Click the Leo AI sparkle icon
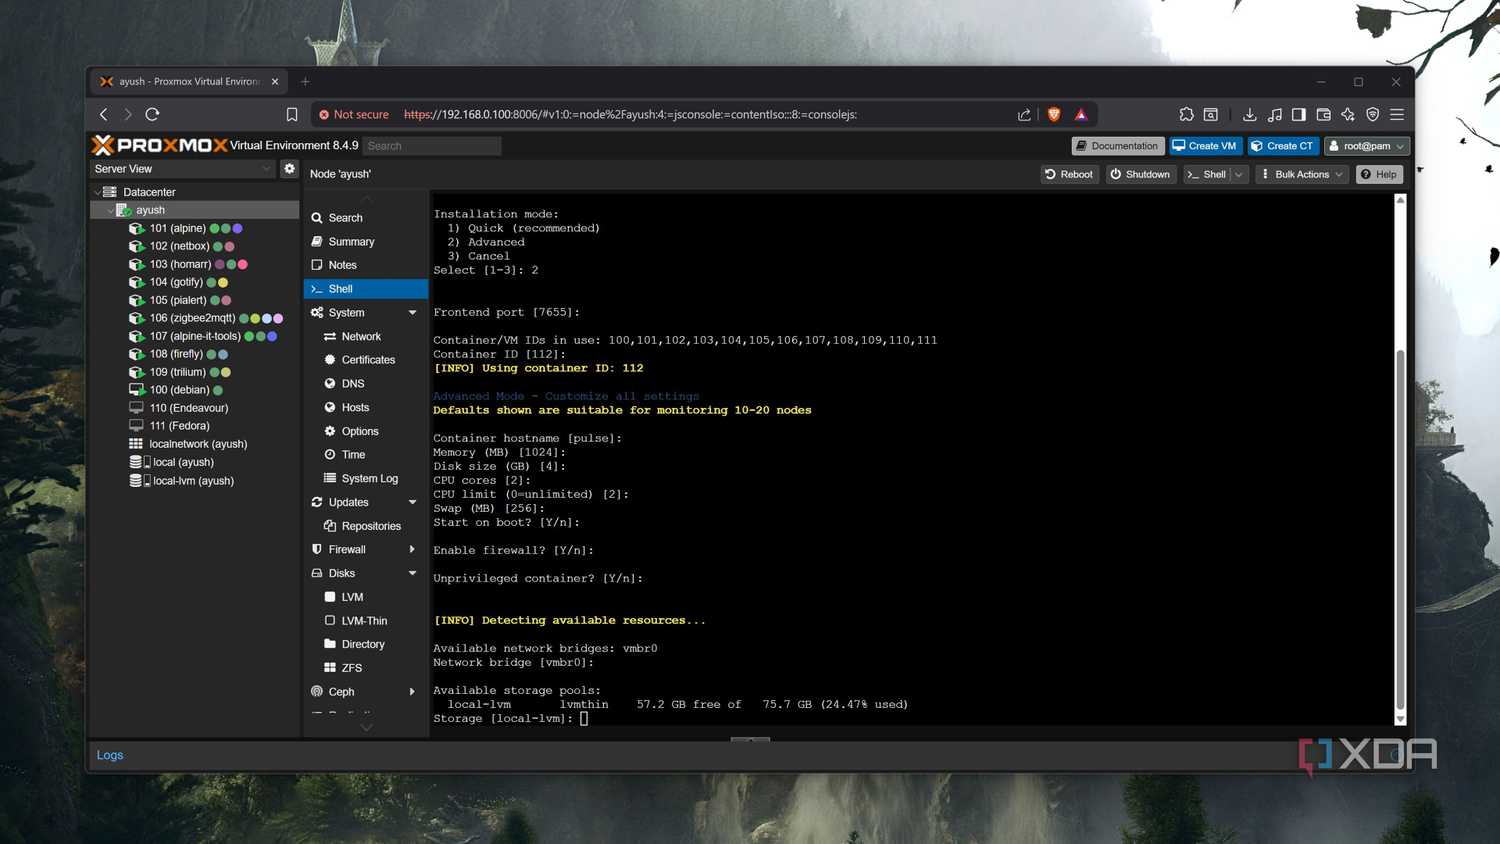 pos(1348,114)
